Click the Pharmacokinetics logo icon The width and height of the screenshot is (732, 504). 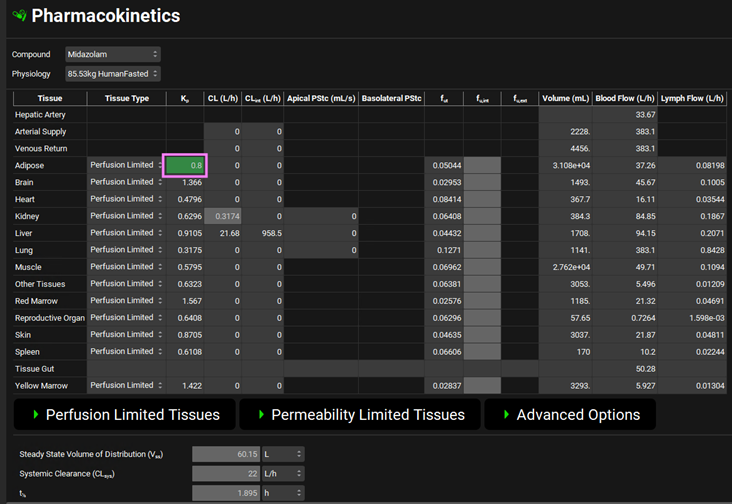[x=18, y=16]
